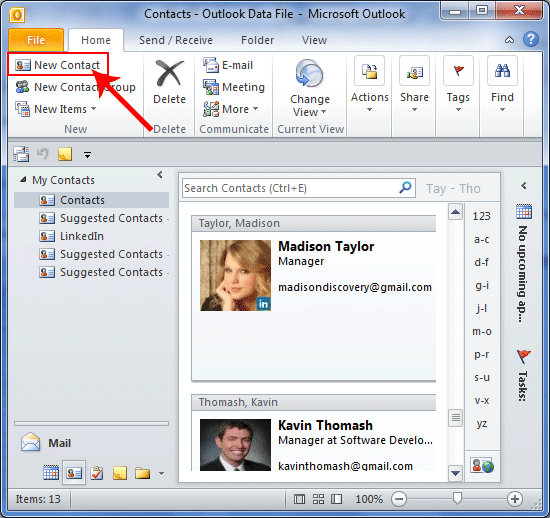
Task: Click the To-Do Bar calendar icon
Action: click(x=524, y=212)
